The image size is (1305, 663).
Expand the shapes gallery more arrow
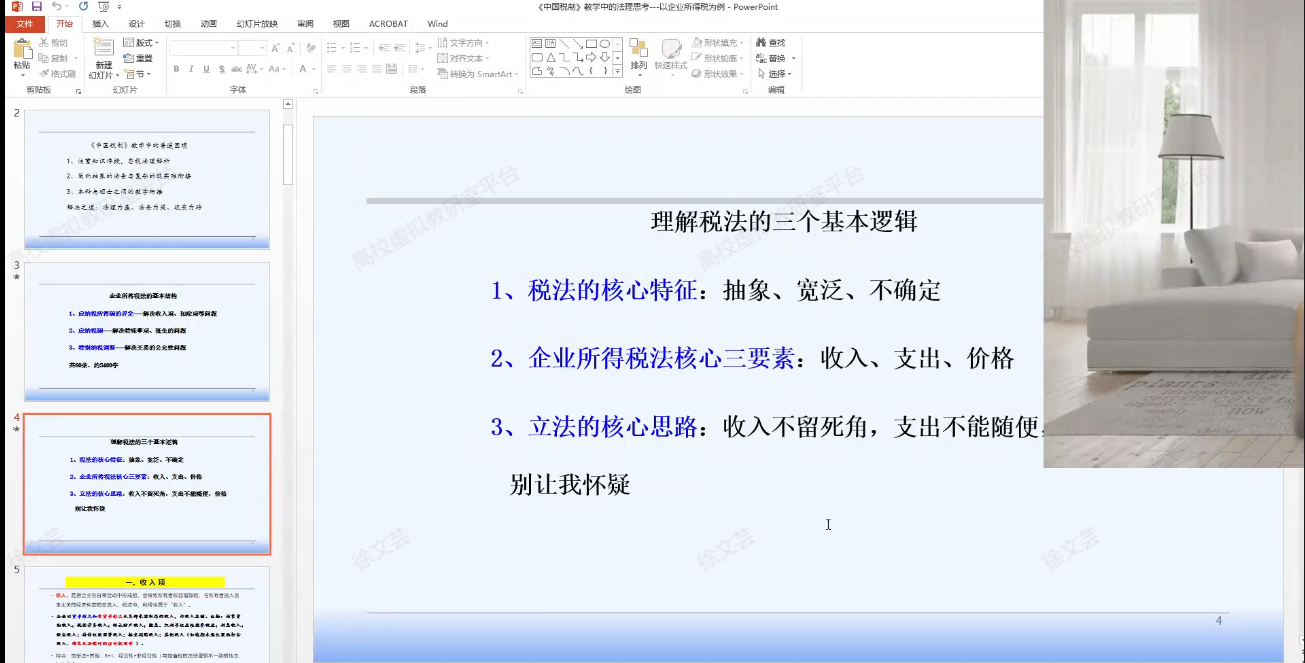(618, 72)
